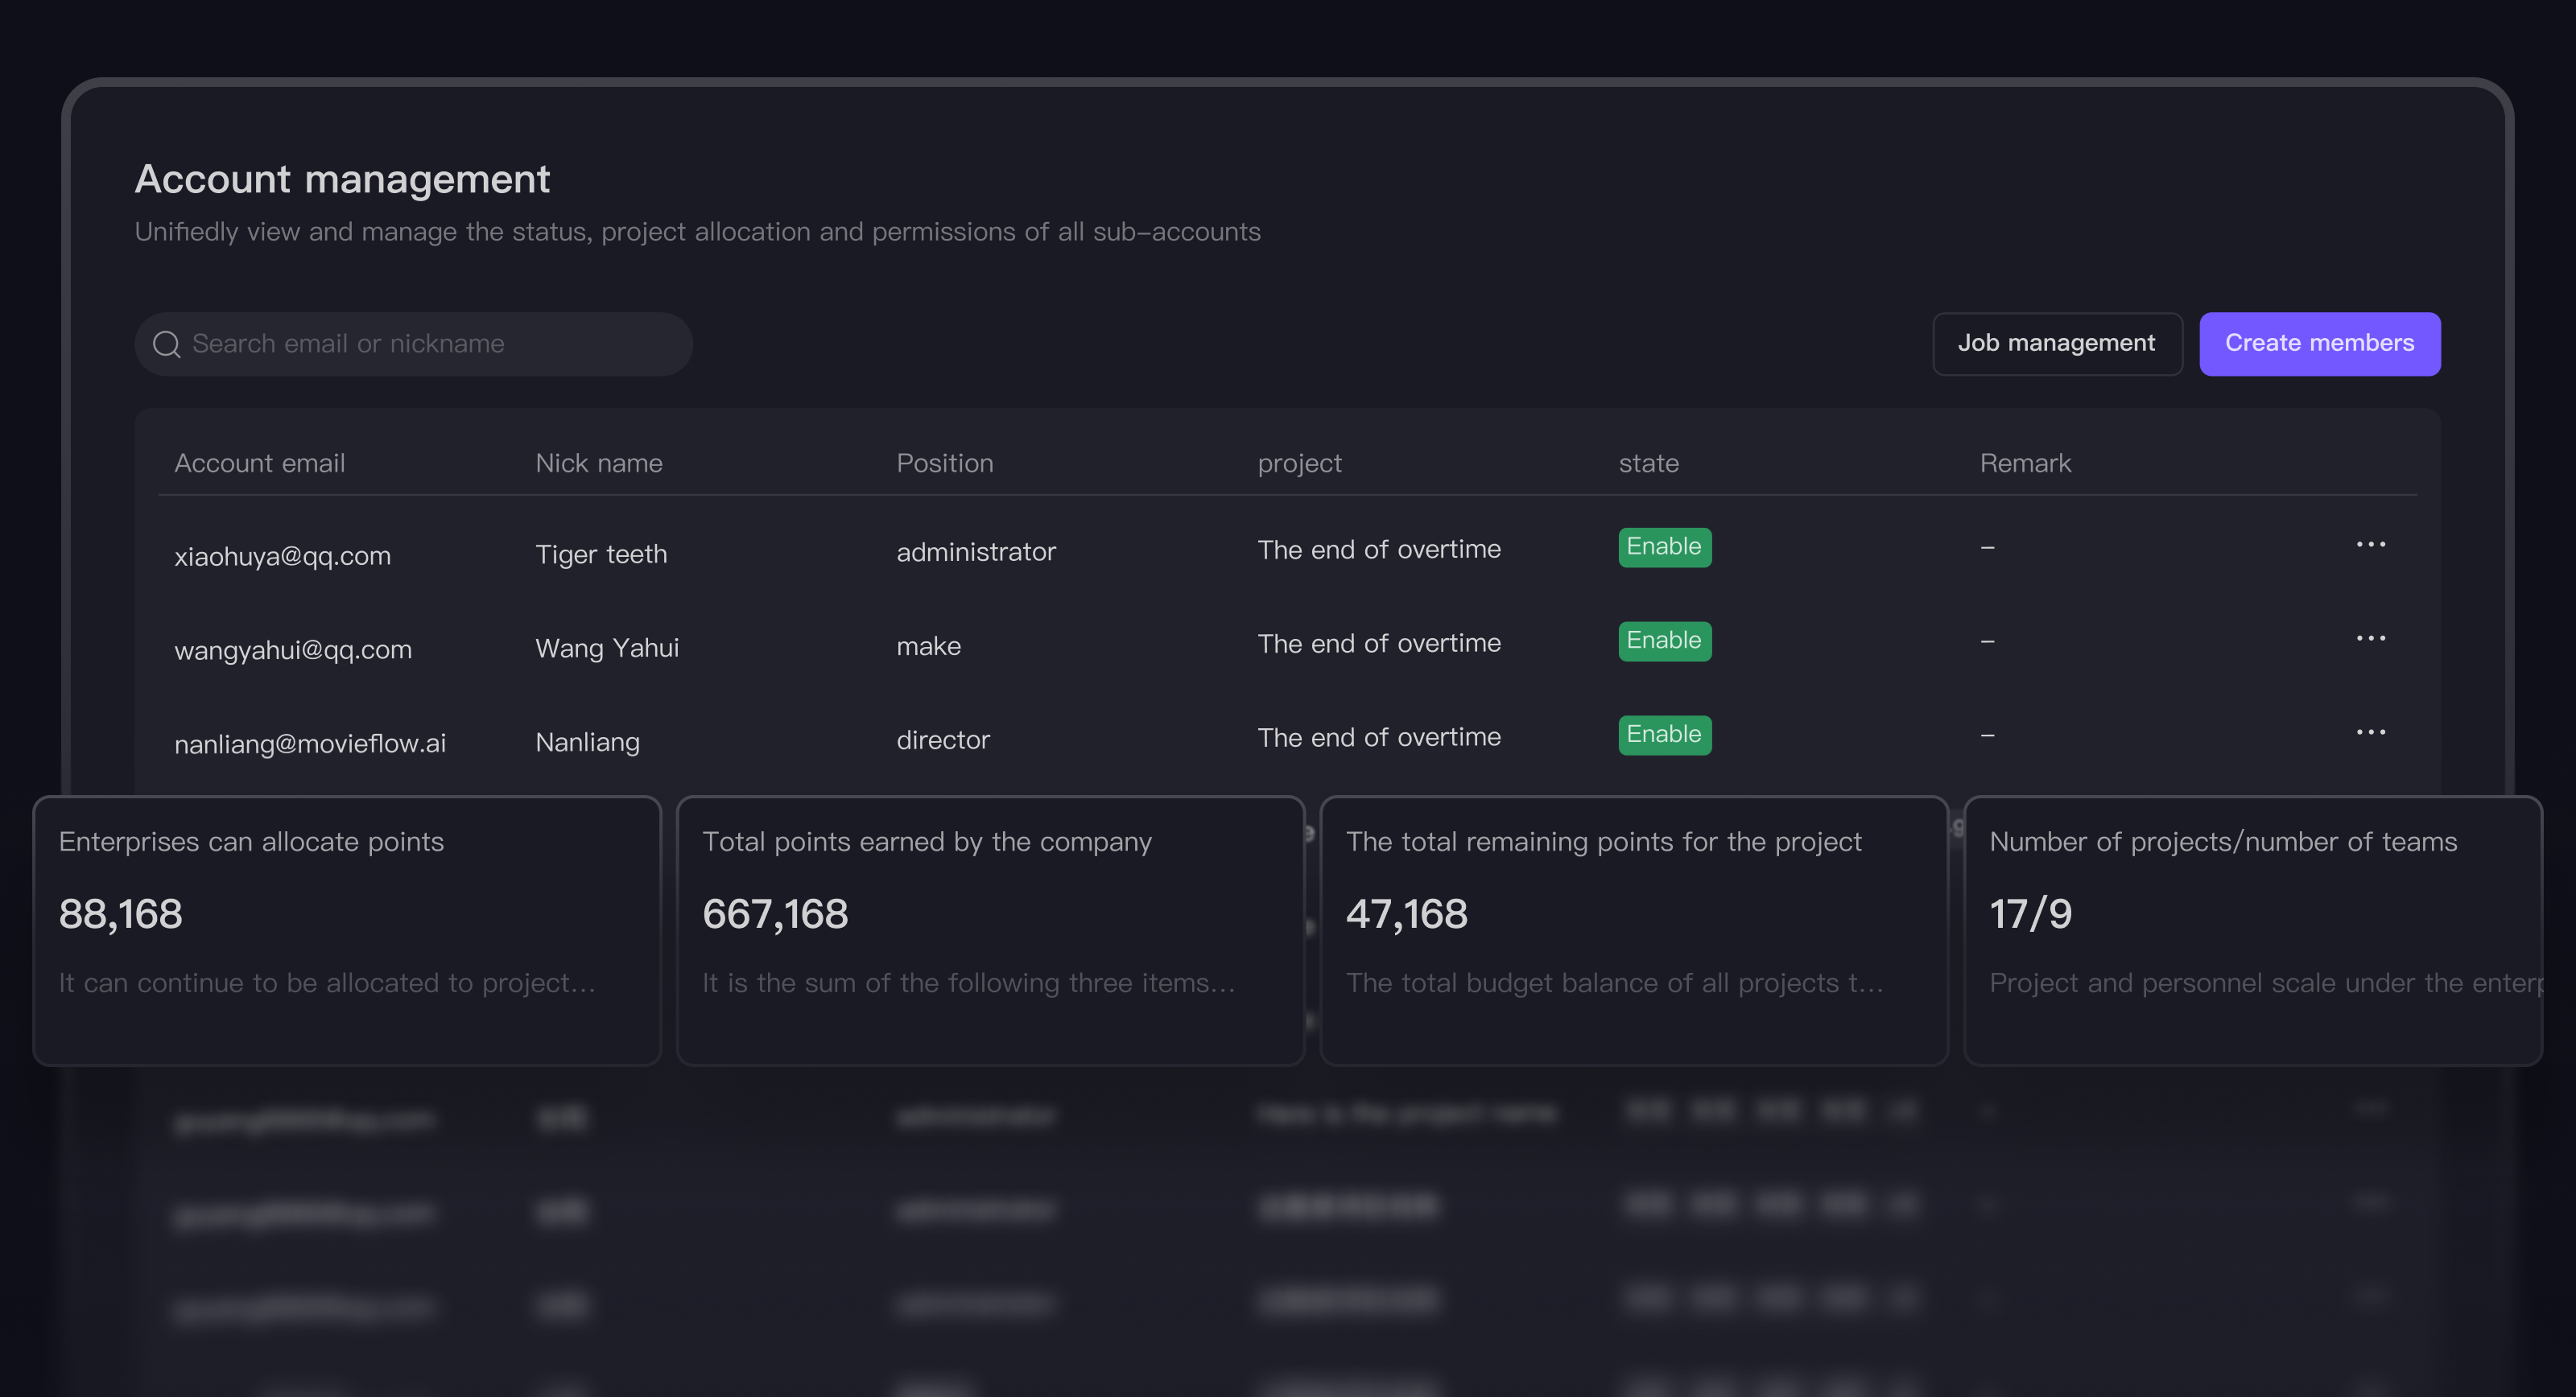Toggle Enable state badge for Nanliang
The width and height of the screenshot is (2576, 1397).
click(x=1664, y=735)
